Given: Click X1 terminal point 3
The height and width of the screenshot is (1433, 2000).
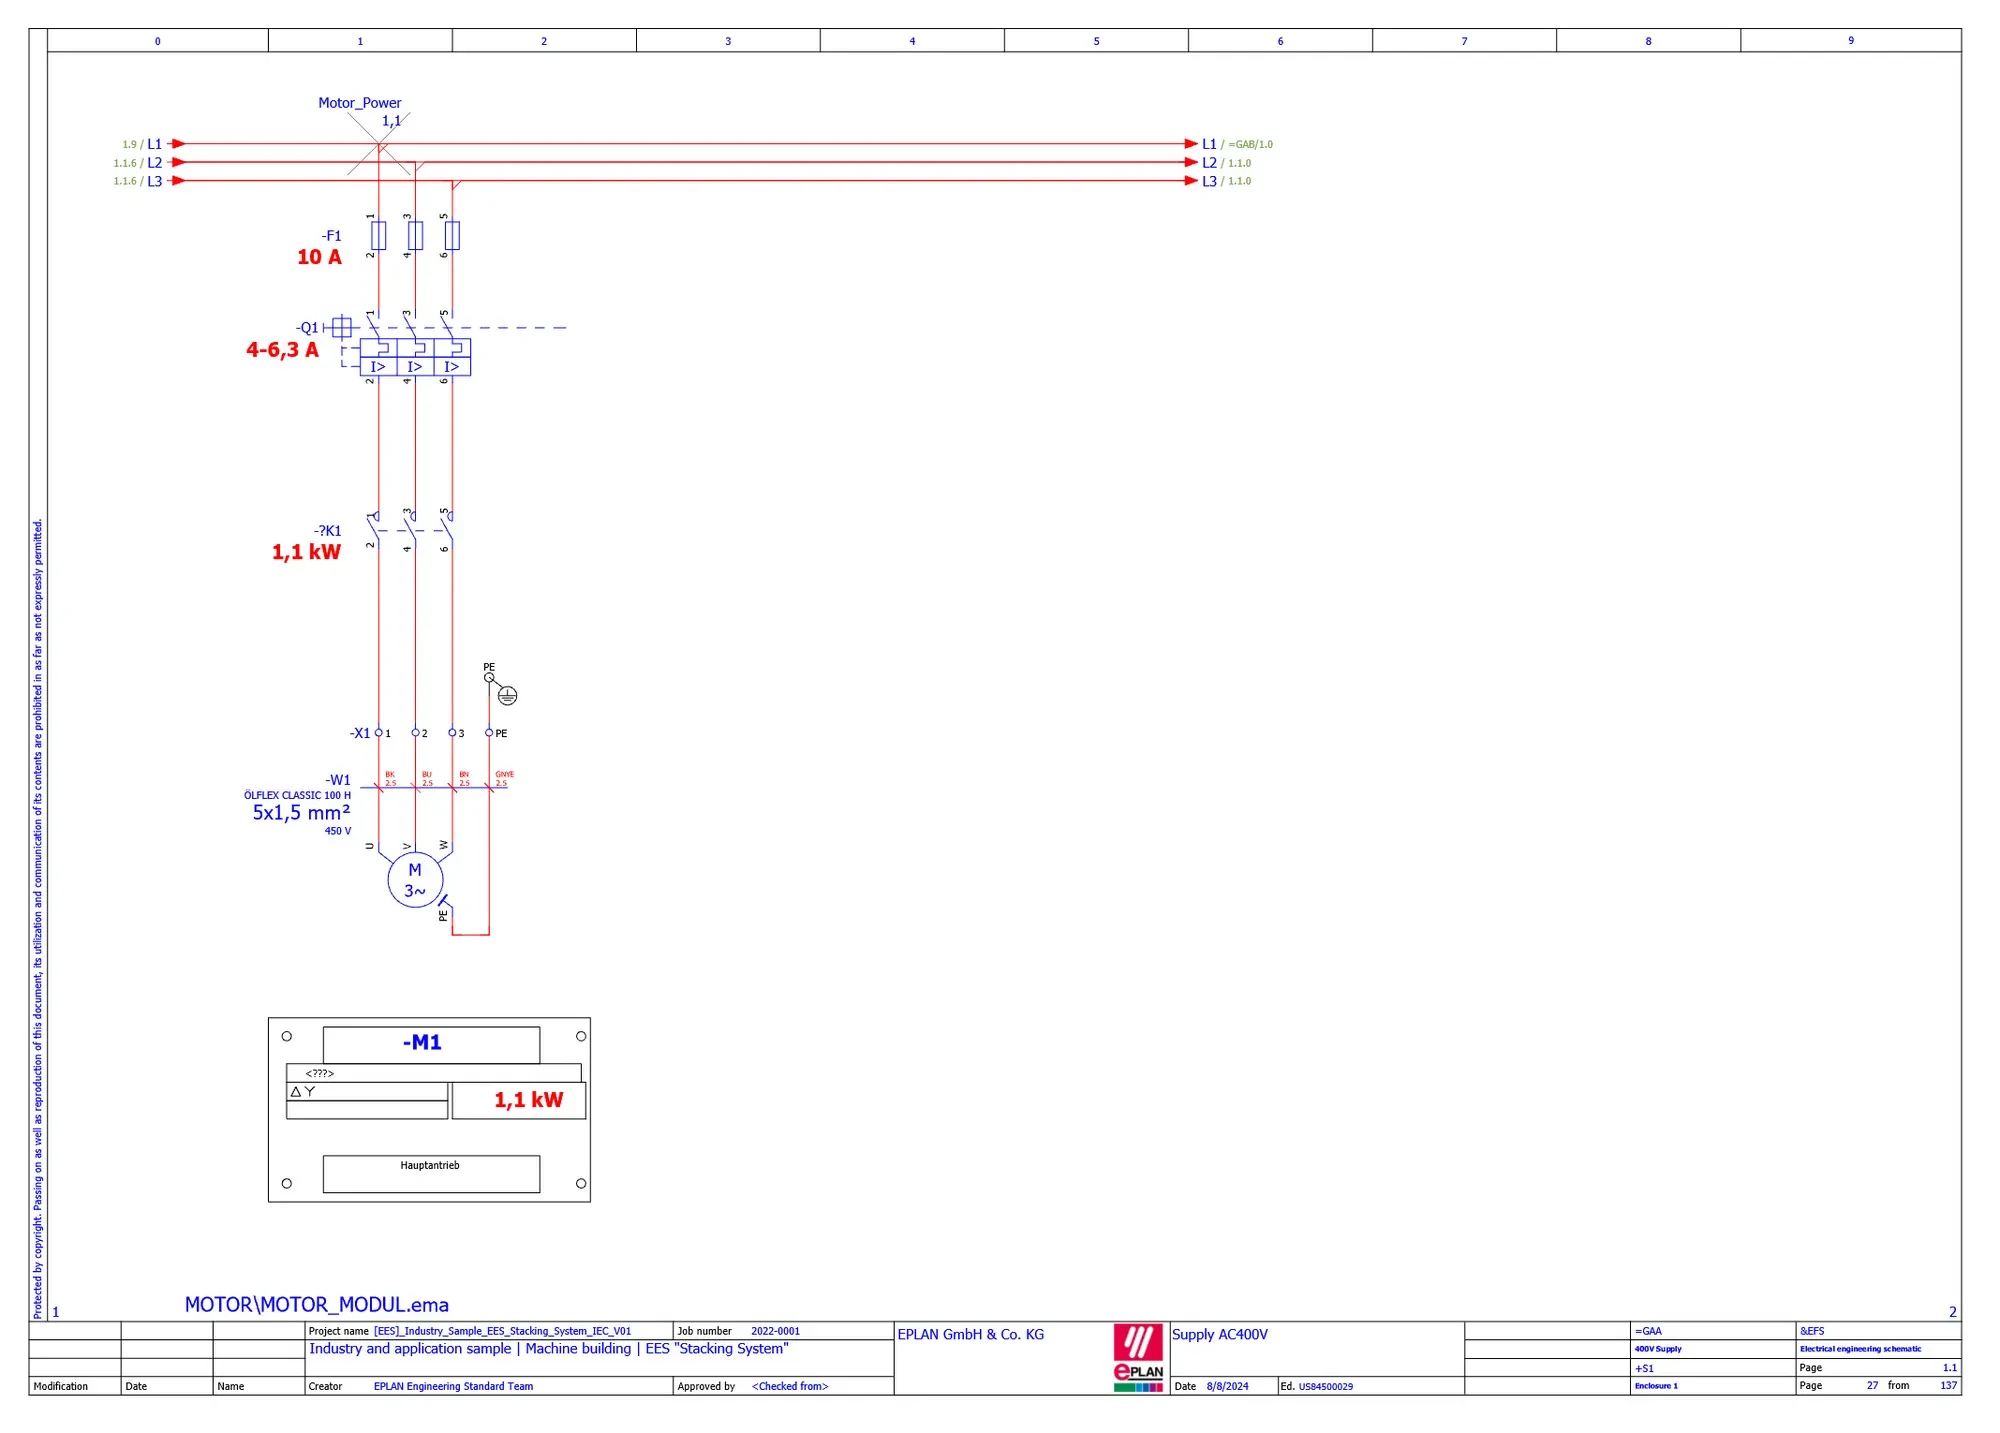Looking at the screenshot, I should coord(452,733).
